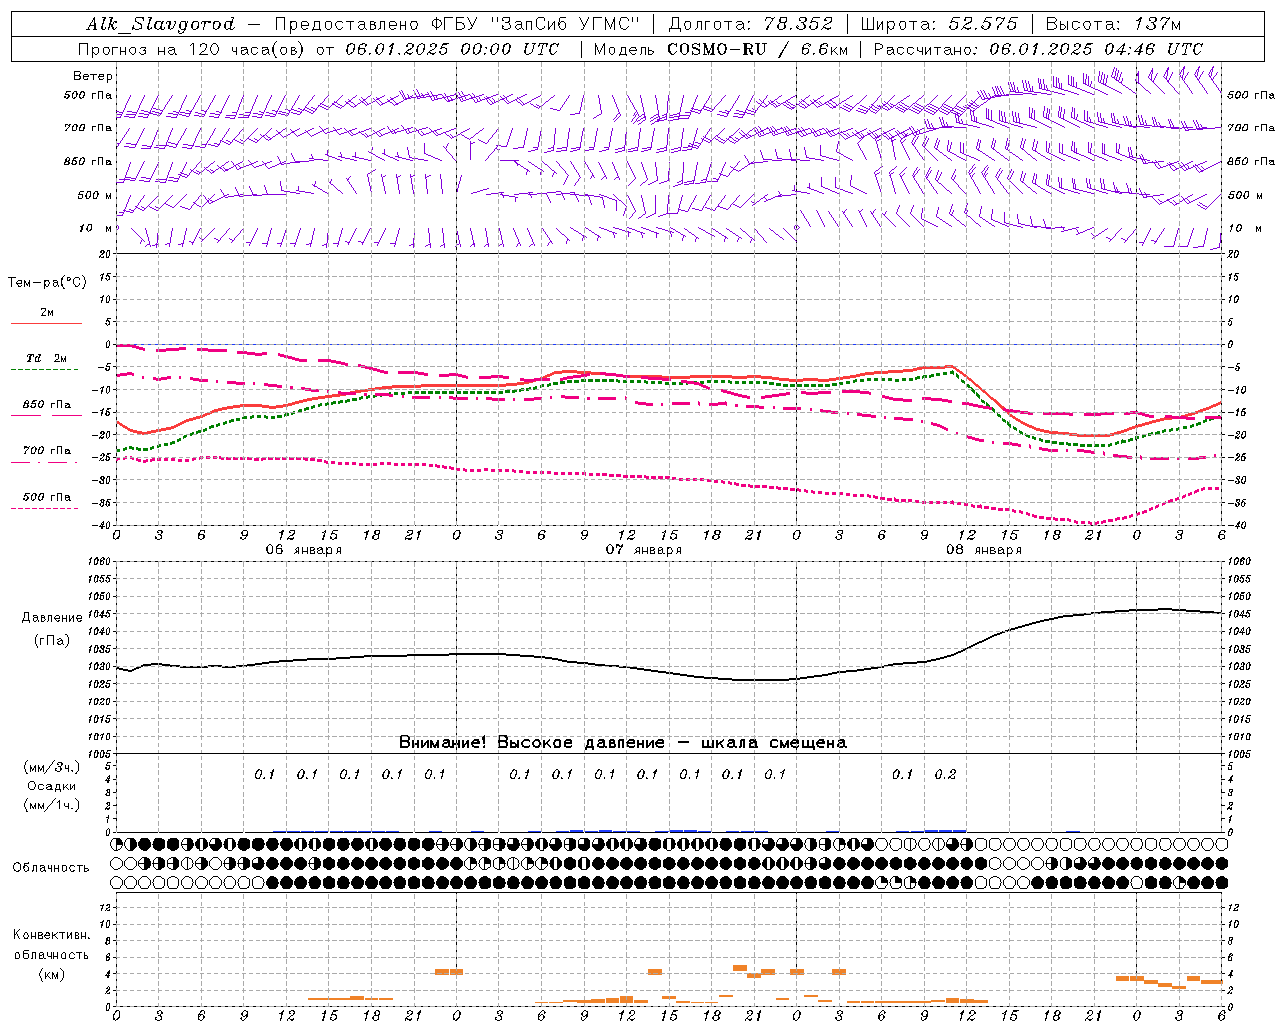Click the "08 января" date label
The image size is (1280, 1024).
coord(983,550)
